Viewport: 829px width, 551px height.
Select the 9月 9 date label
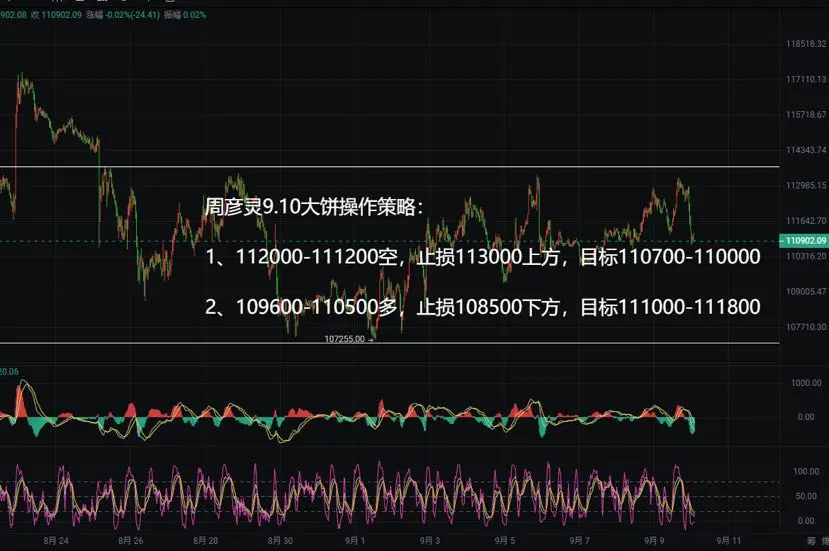654,540
